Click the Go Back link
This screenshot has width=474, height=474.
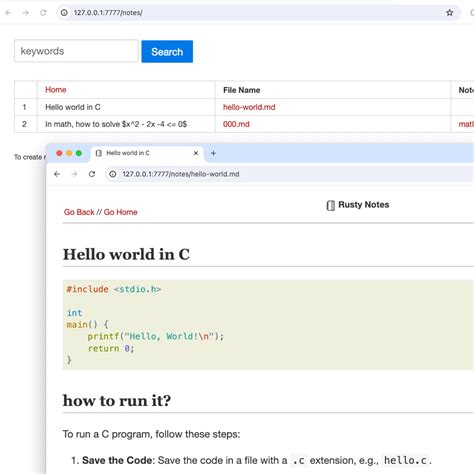[79, 212]
